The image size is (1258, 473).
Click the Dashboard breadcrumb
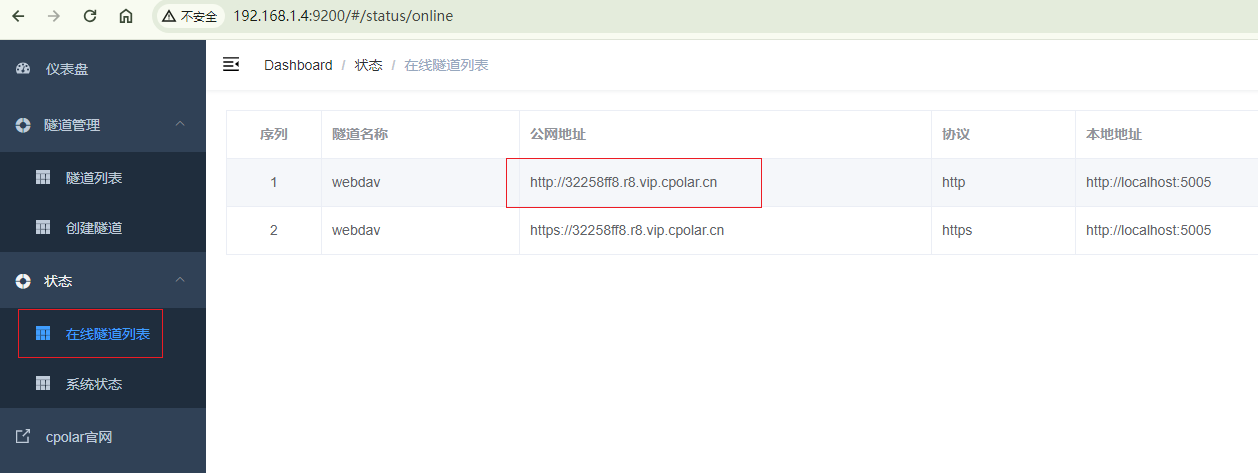coord(298,65)
